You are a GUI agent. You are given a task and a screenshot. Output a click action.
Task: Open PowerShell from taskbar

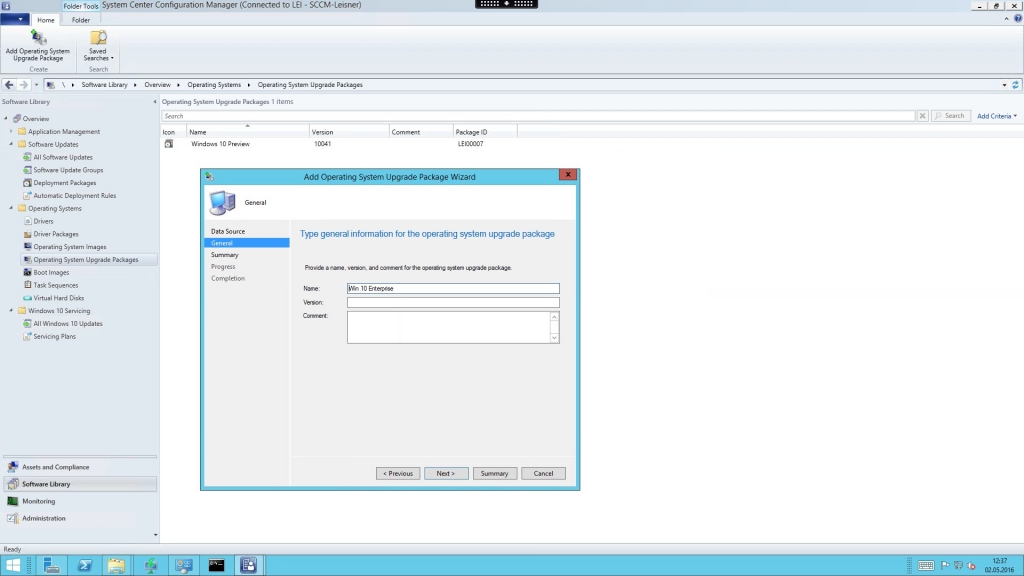[x=85, y=565]
